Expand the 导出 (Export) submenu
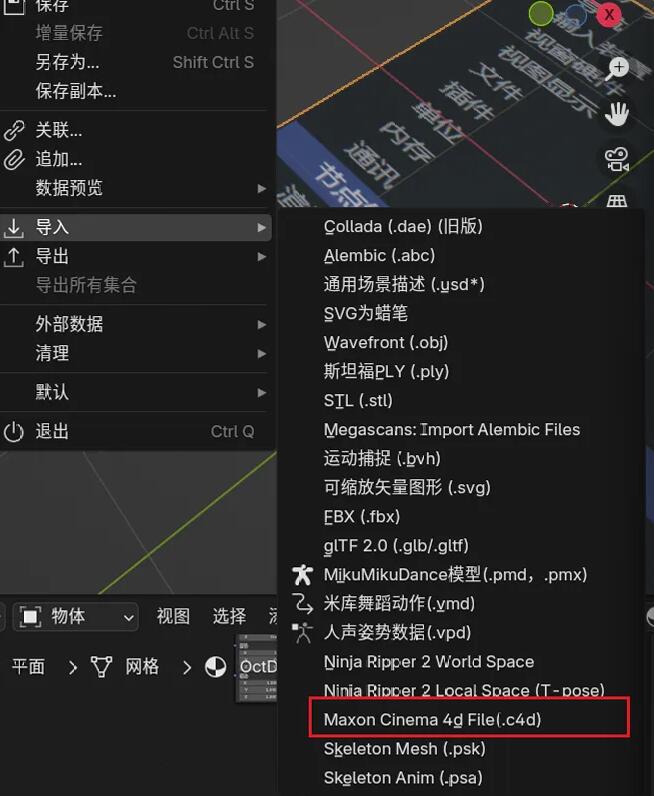This screenshot has height=796, width=654. point(136,256)
